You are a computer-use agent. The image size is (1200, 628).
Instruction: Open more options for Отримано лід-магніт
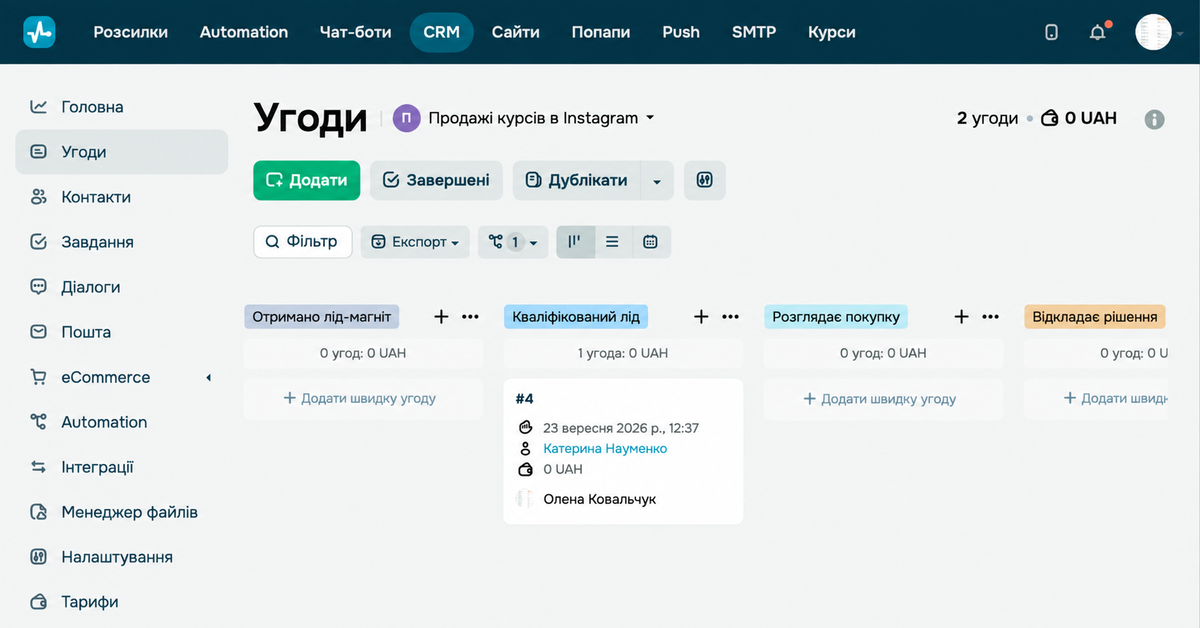[471, 317]
